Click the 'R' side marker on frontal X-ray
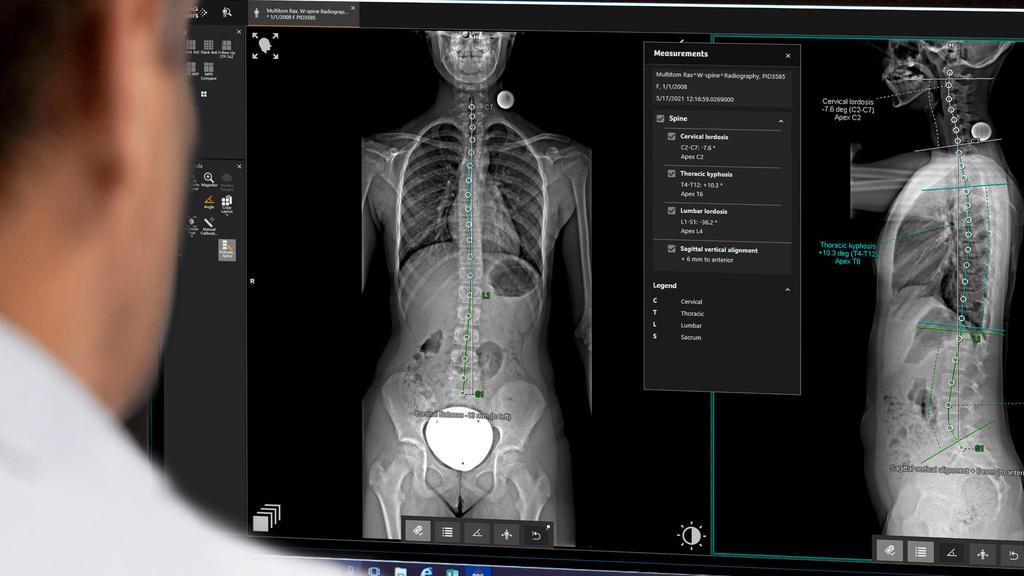 coord(252,281)
